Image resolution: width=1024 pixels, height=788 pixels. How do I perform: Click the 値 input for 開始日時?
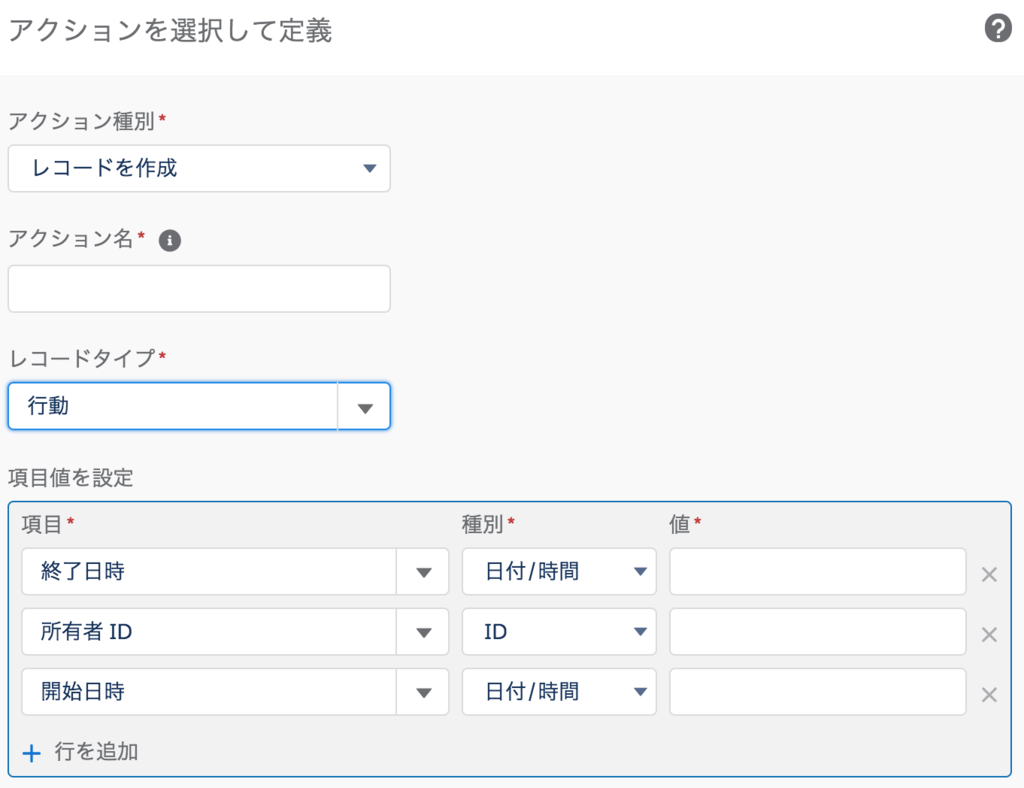coord(818,692)
